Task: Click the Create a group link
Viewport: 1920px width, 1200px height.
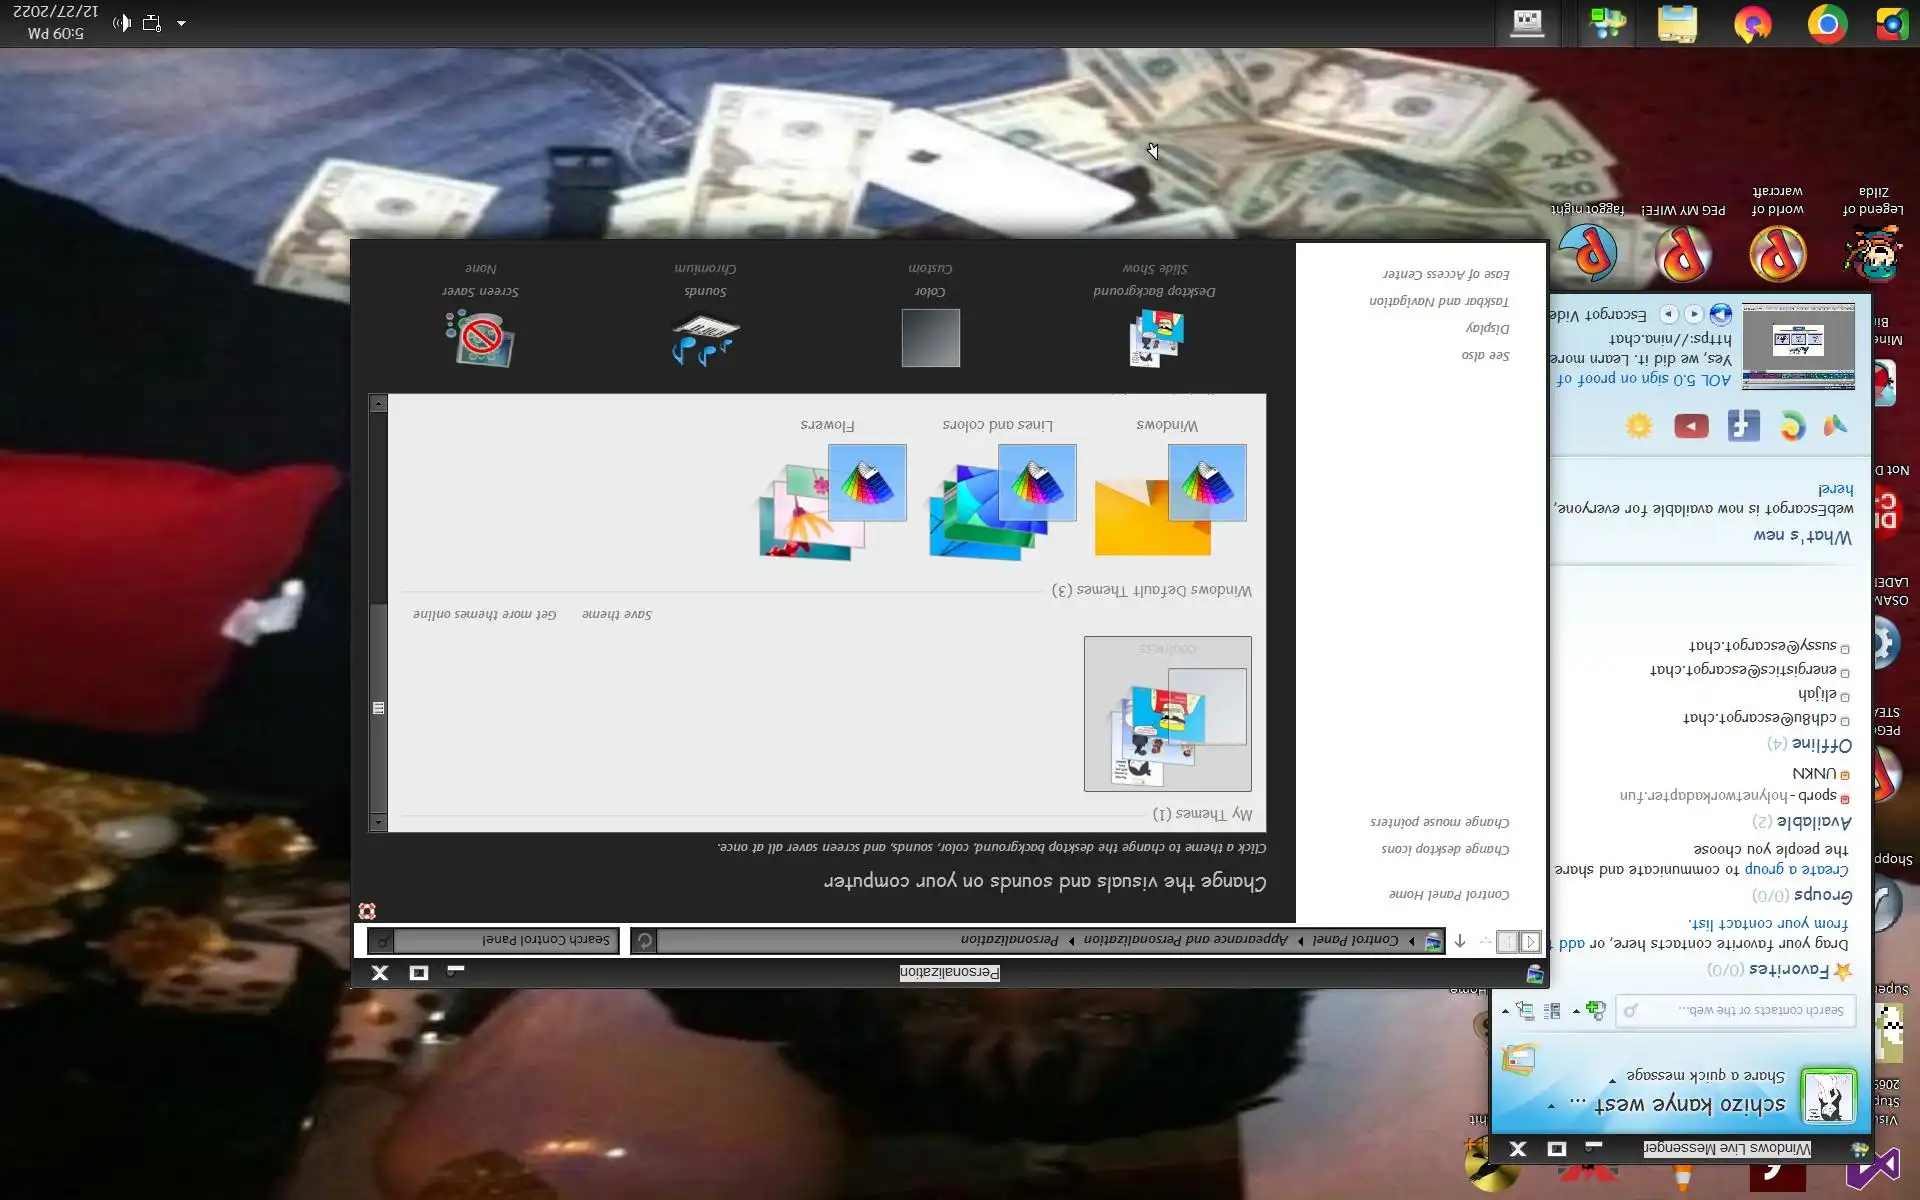Action: pos(1796,869)
